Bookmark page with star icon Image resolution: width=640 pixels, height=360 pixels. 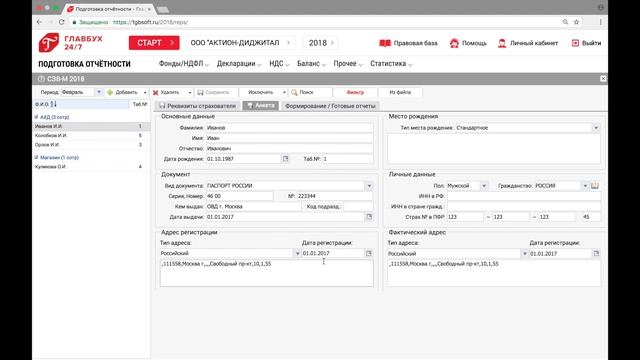(x=576, y=22)
